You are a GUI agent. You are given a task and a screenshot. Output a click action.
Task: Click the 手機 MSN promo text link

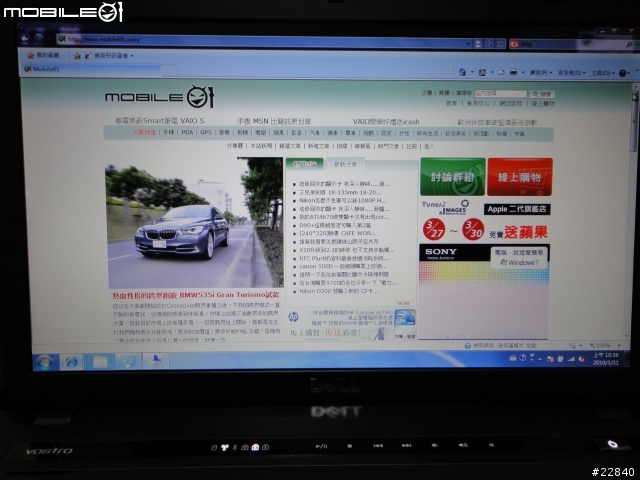tap(274, 121)
